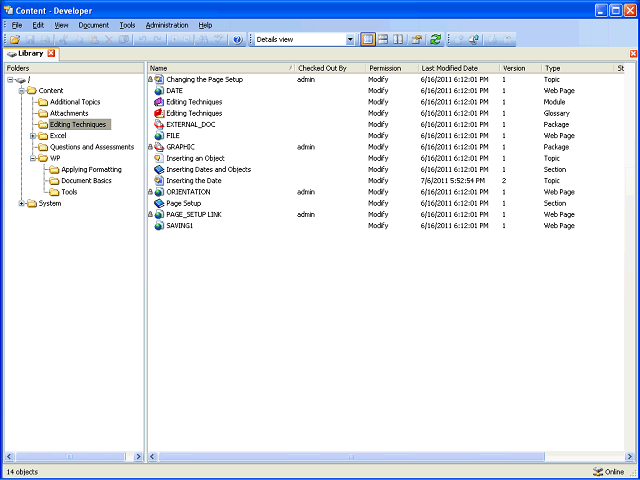
Task: Open the Document menu
Action: [x=94, y=25]
